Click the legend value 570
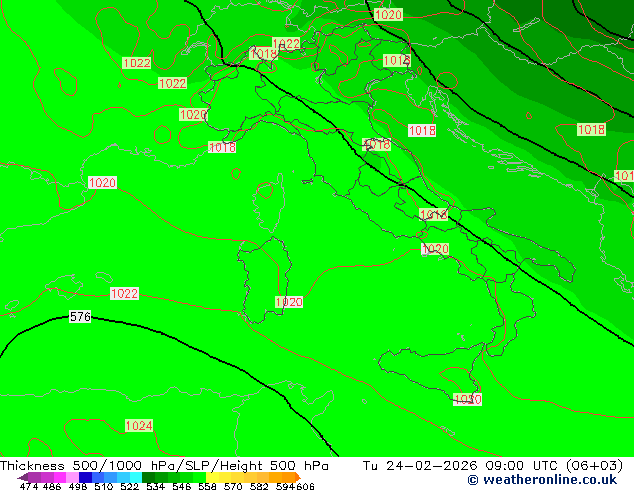 point(233,486)
